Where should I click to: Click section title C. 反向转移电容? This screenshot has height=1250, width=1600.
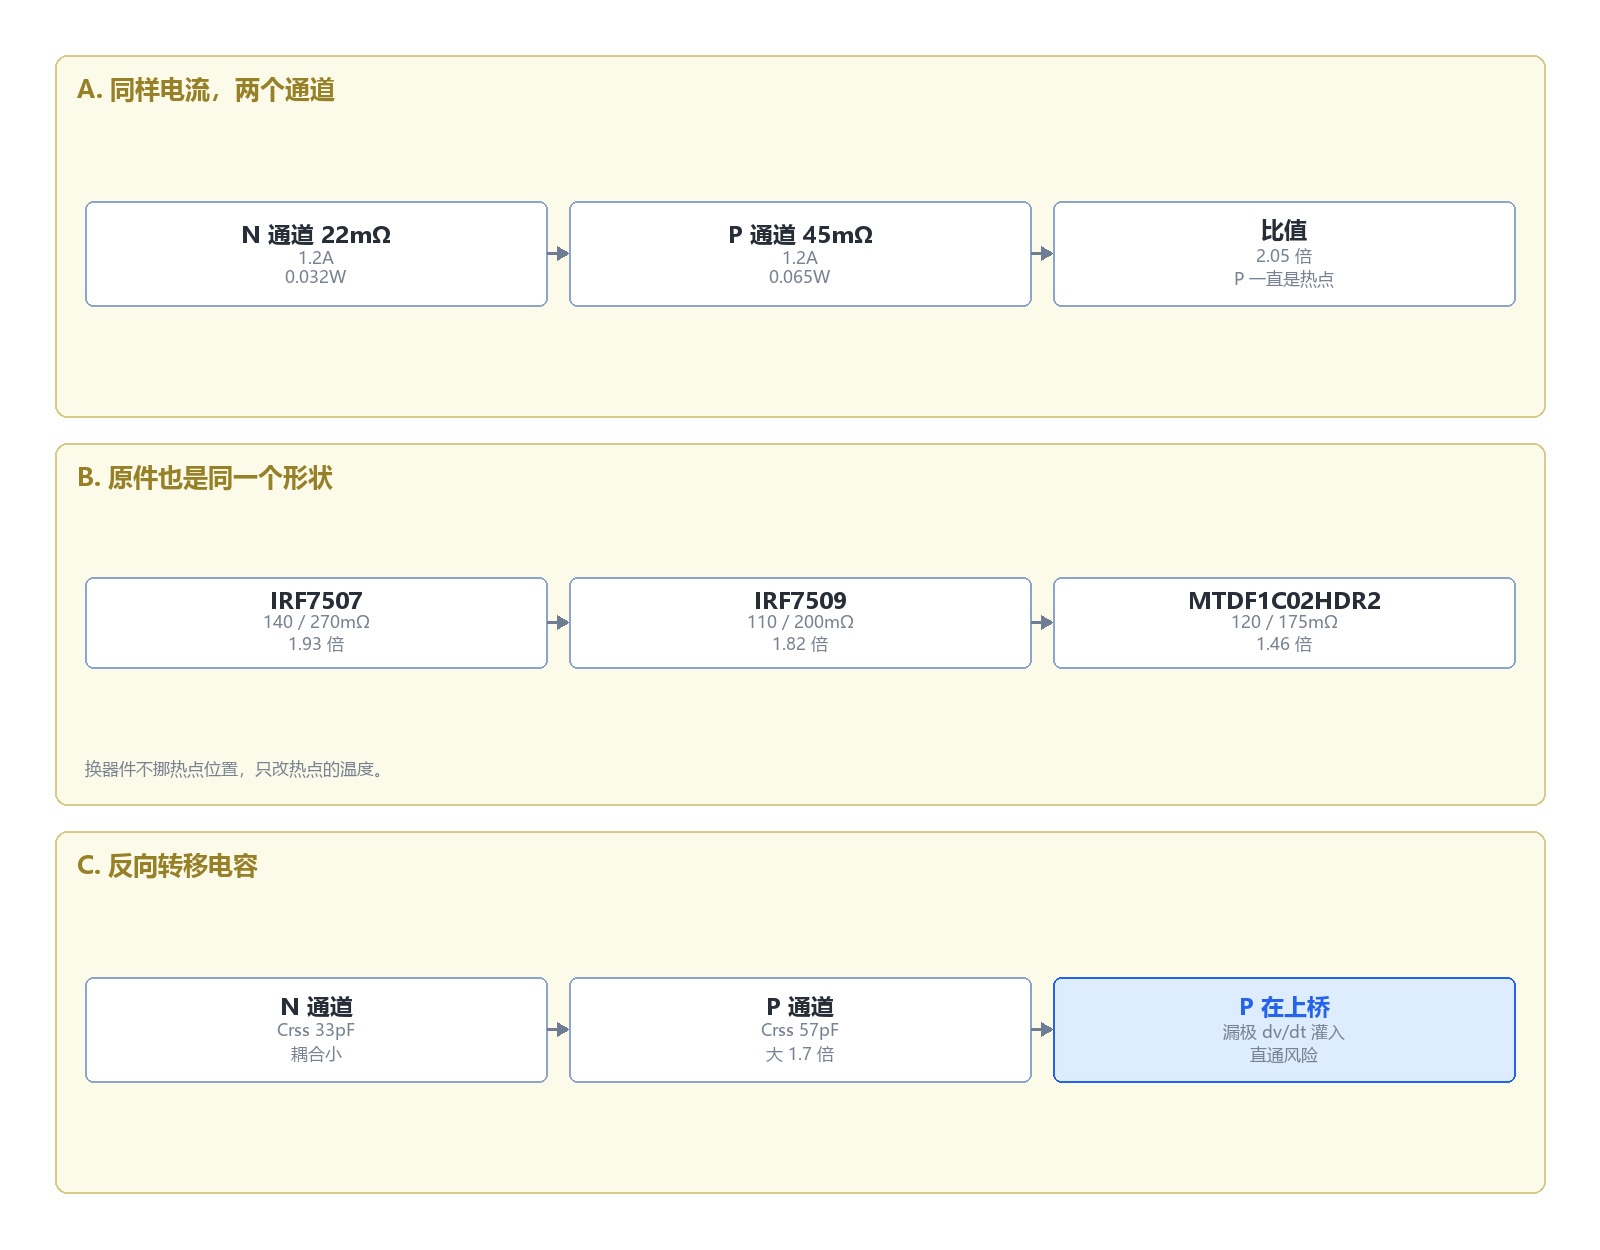pos(168,866)
